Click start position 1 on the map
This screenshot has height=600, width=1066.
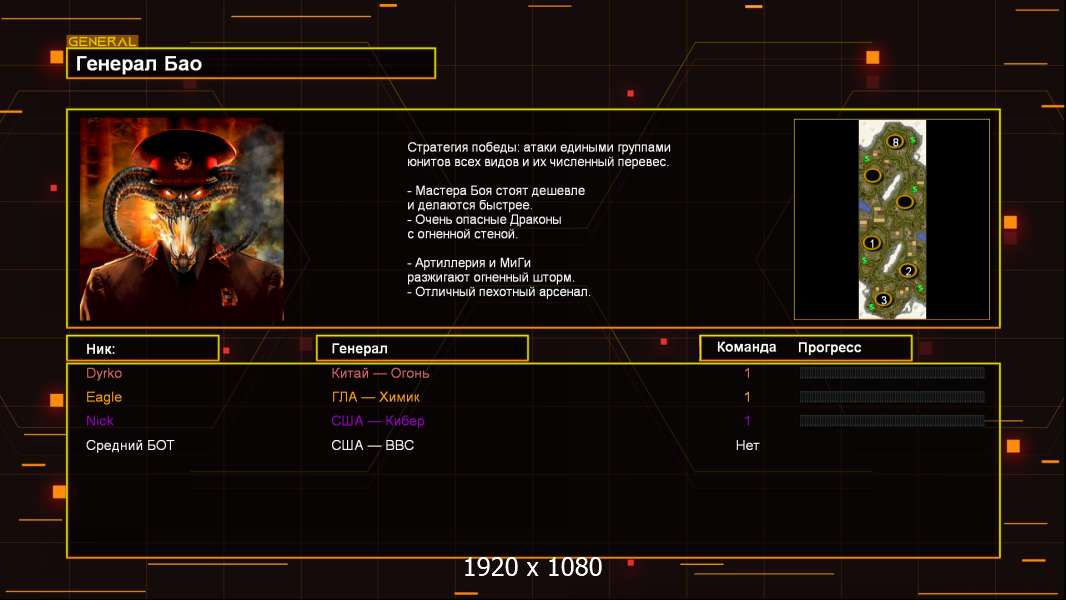pyautogui.click(x=872, y=243)
